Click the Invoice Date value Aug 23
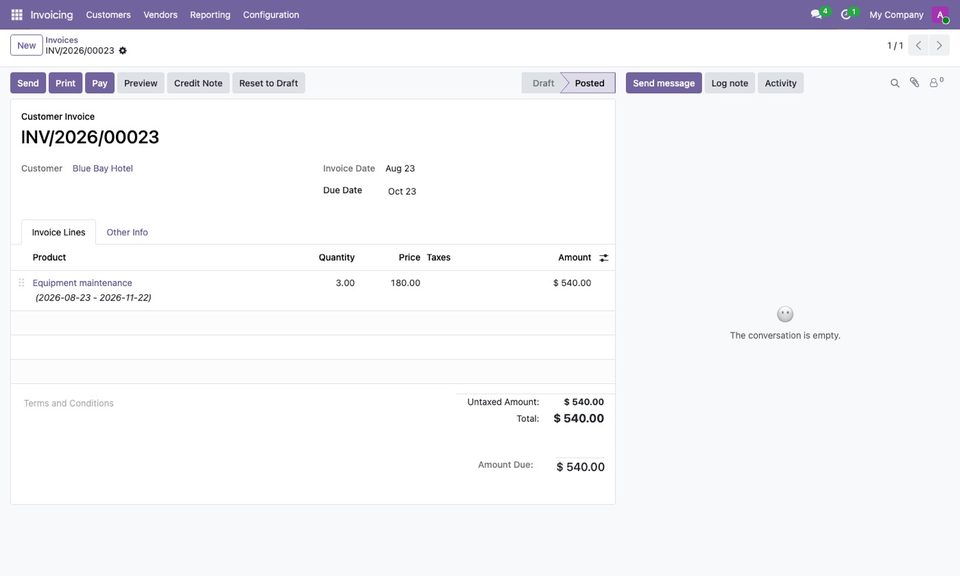Screen dimensions: 960x576 coord(400,168)
